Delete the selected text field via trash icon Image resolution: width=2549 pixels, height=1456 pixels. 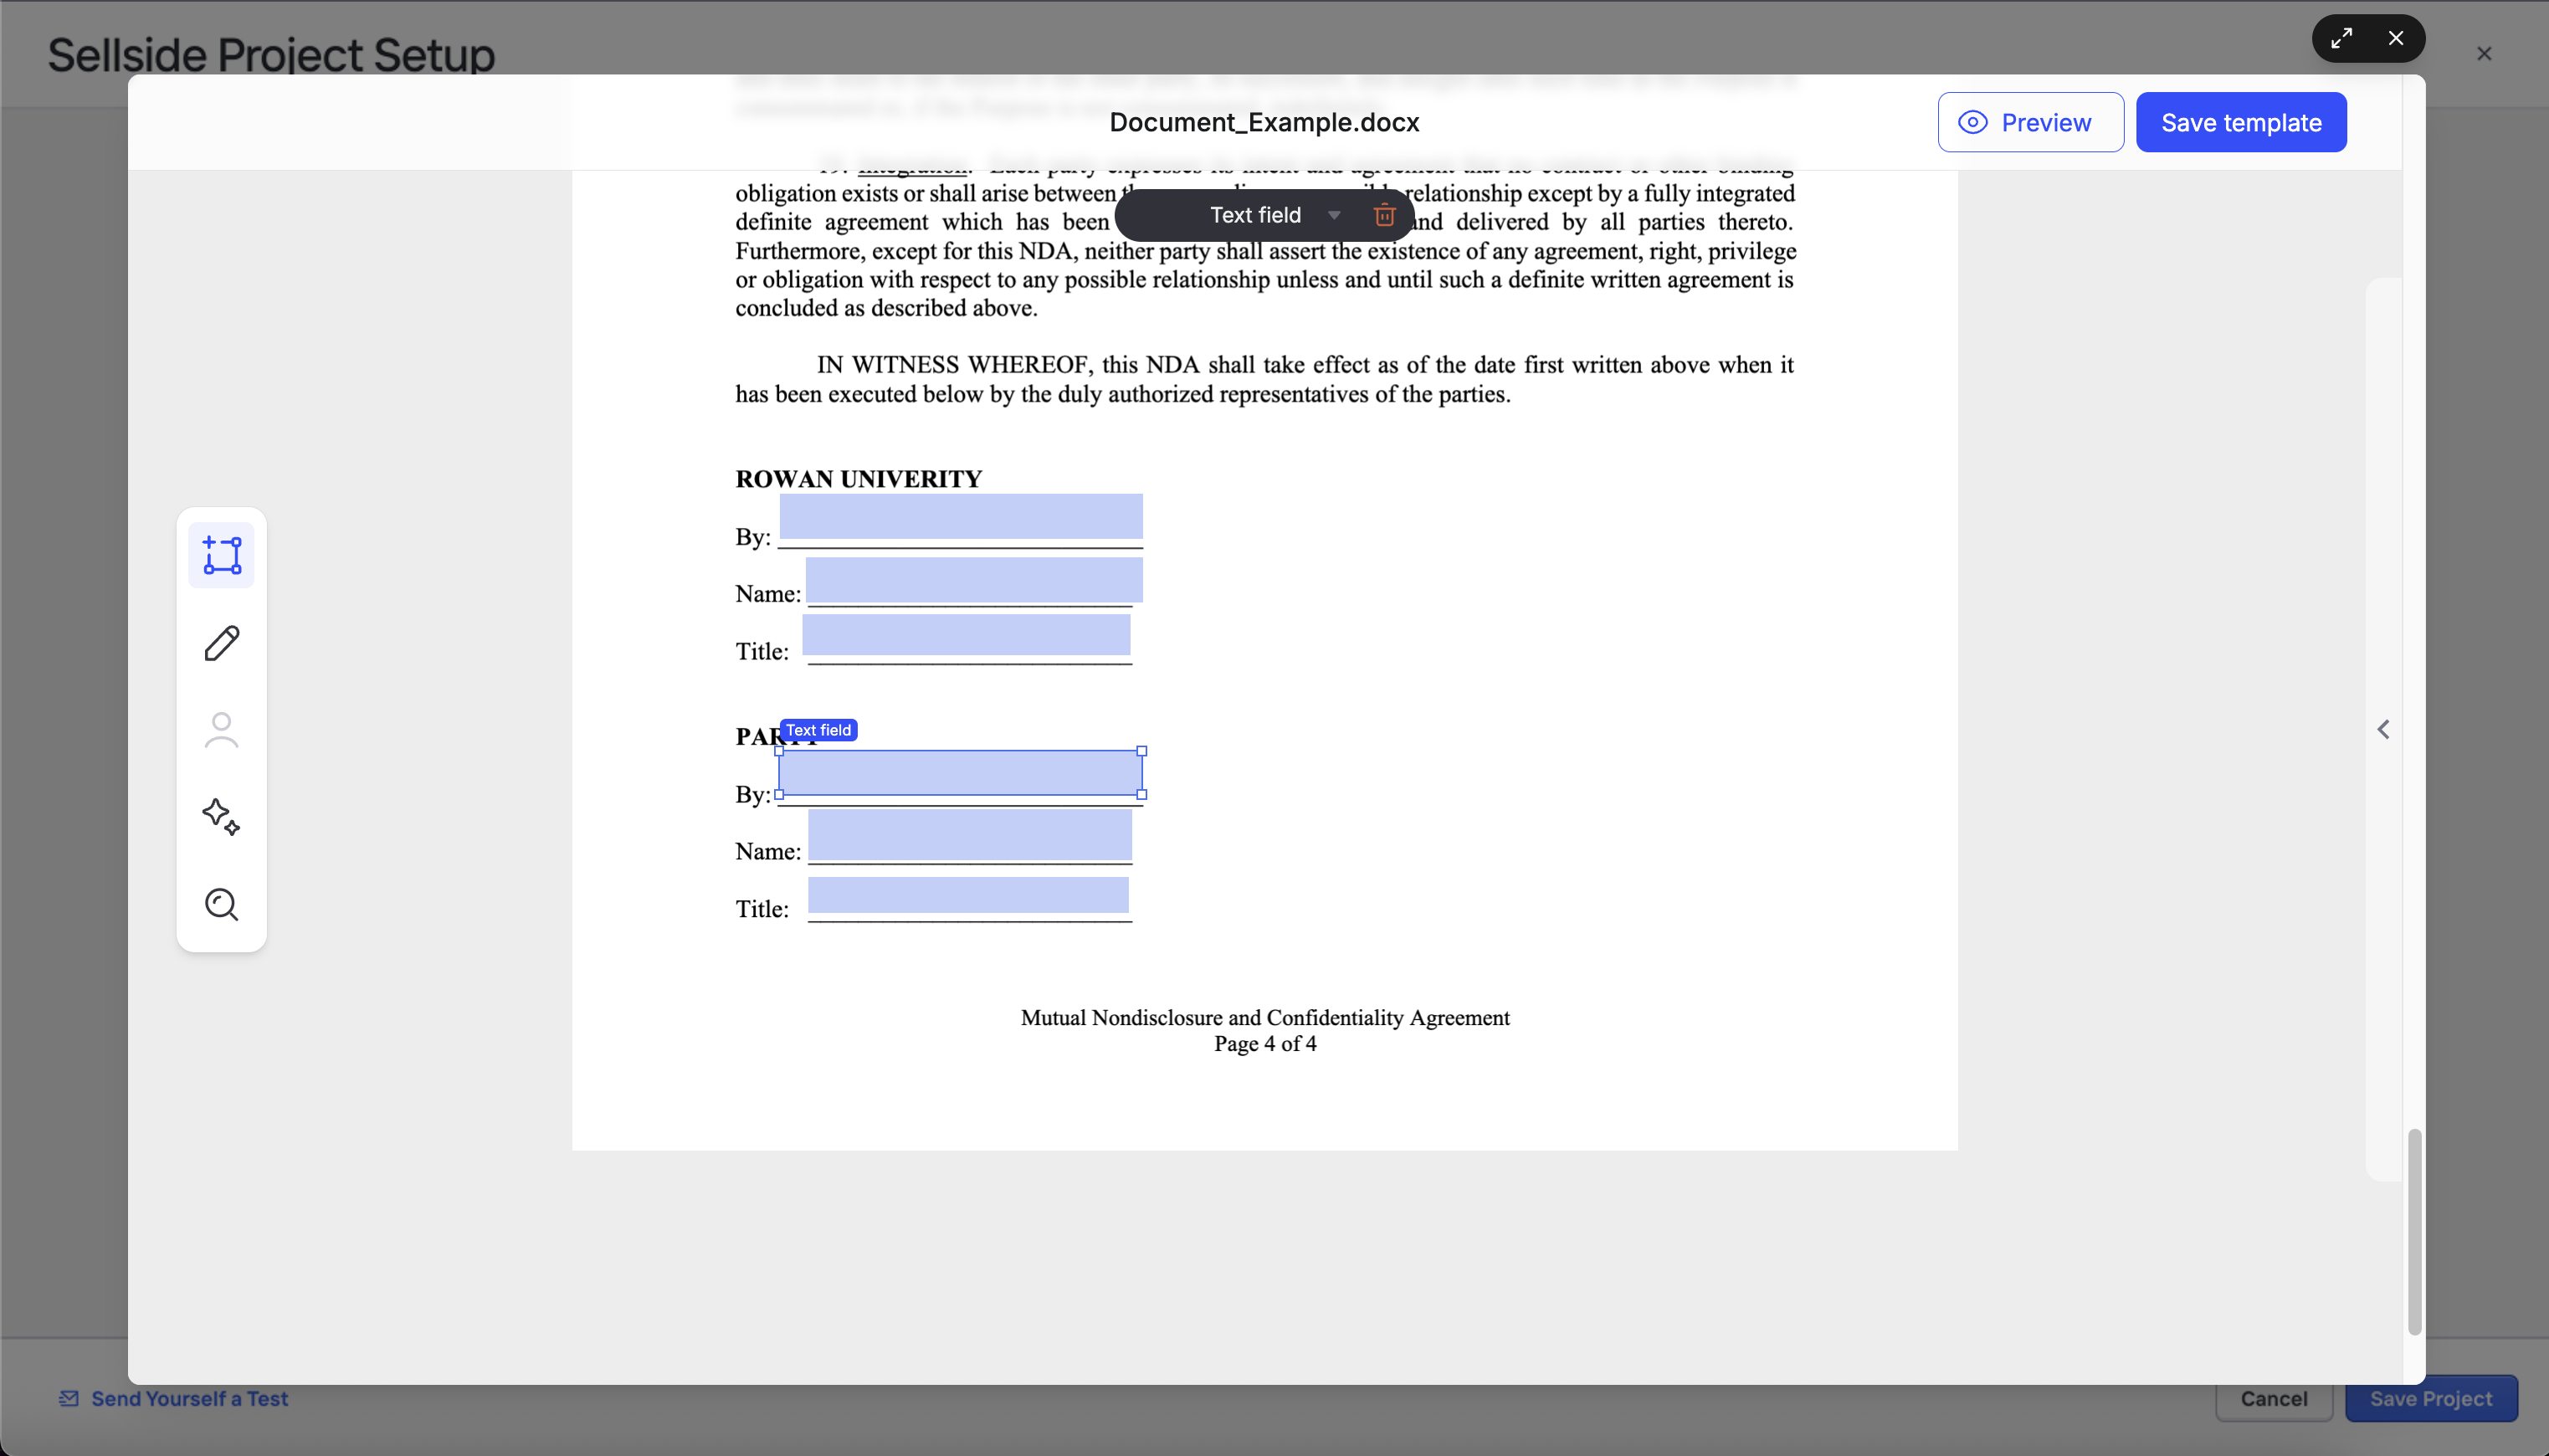tap(1384, 215)
